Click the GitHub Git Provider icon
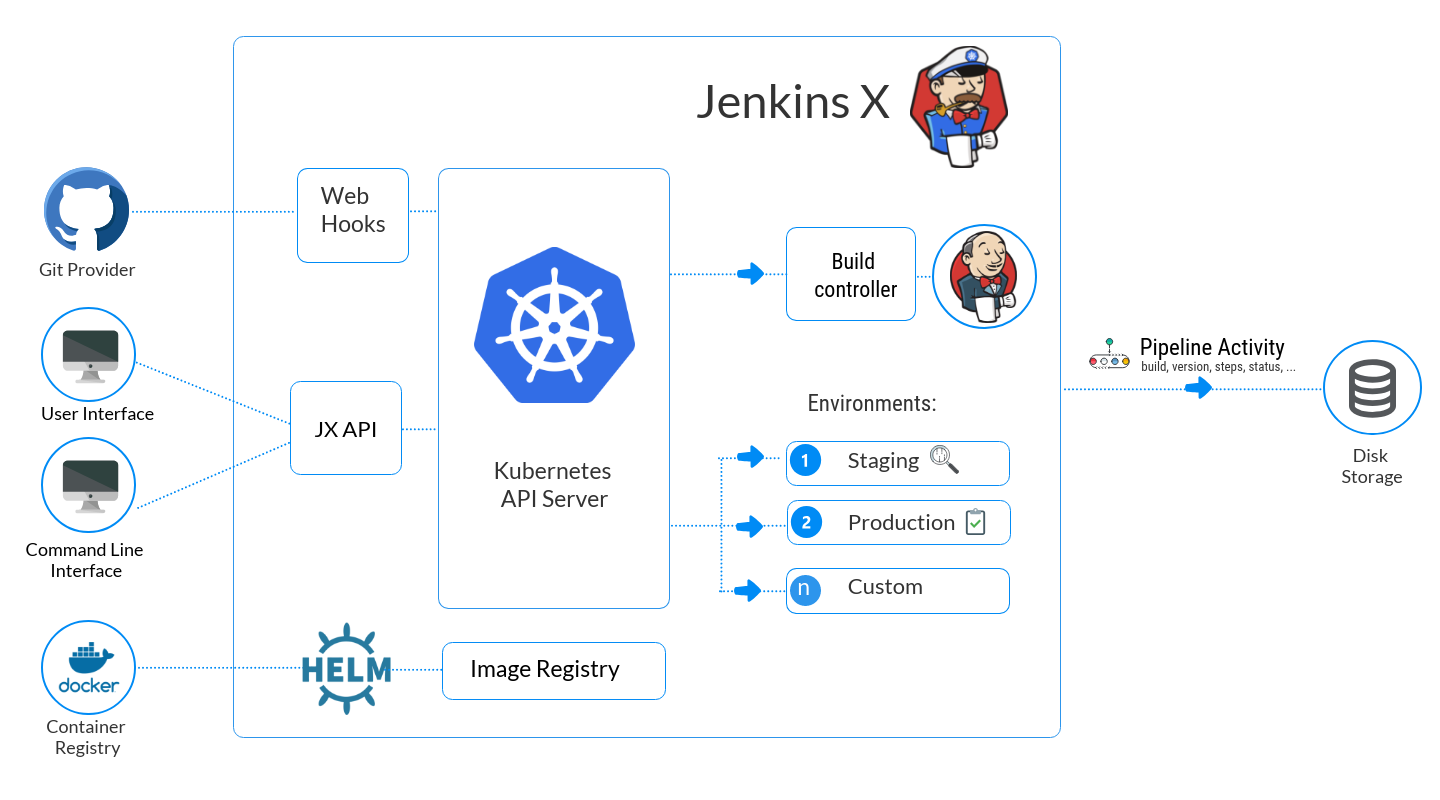 pyautogui.click(x=86, y=210)
